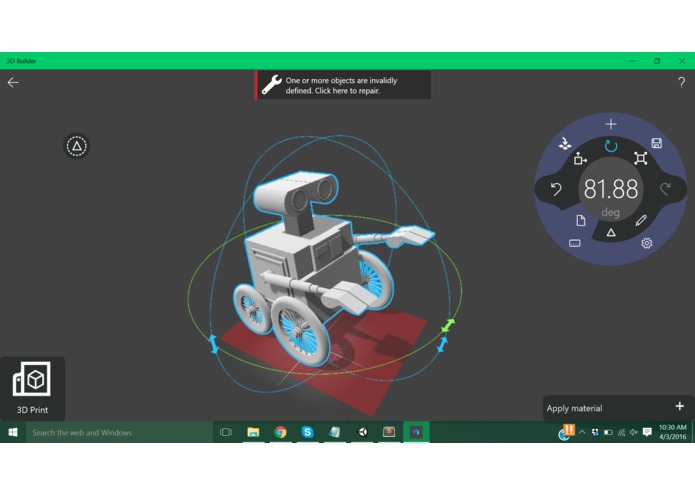Open the Action Center notification icon
The height and width of the screenshot is (494, 695).
point(647,432)
